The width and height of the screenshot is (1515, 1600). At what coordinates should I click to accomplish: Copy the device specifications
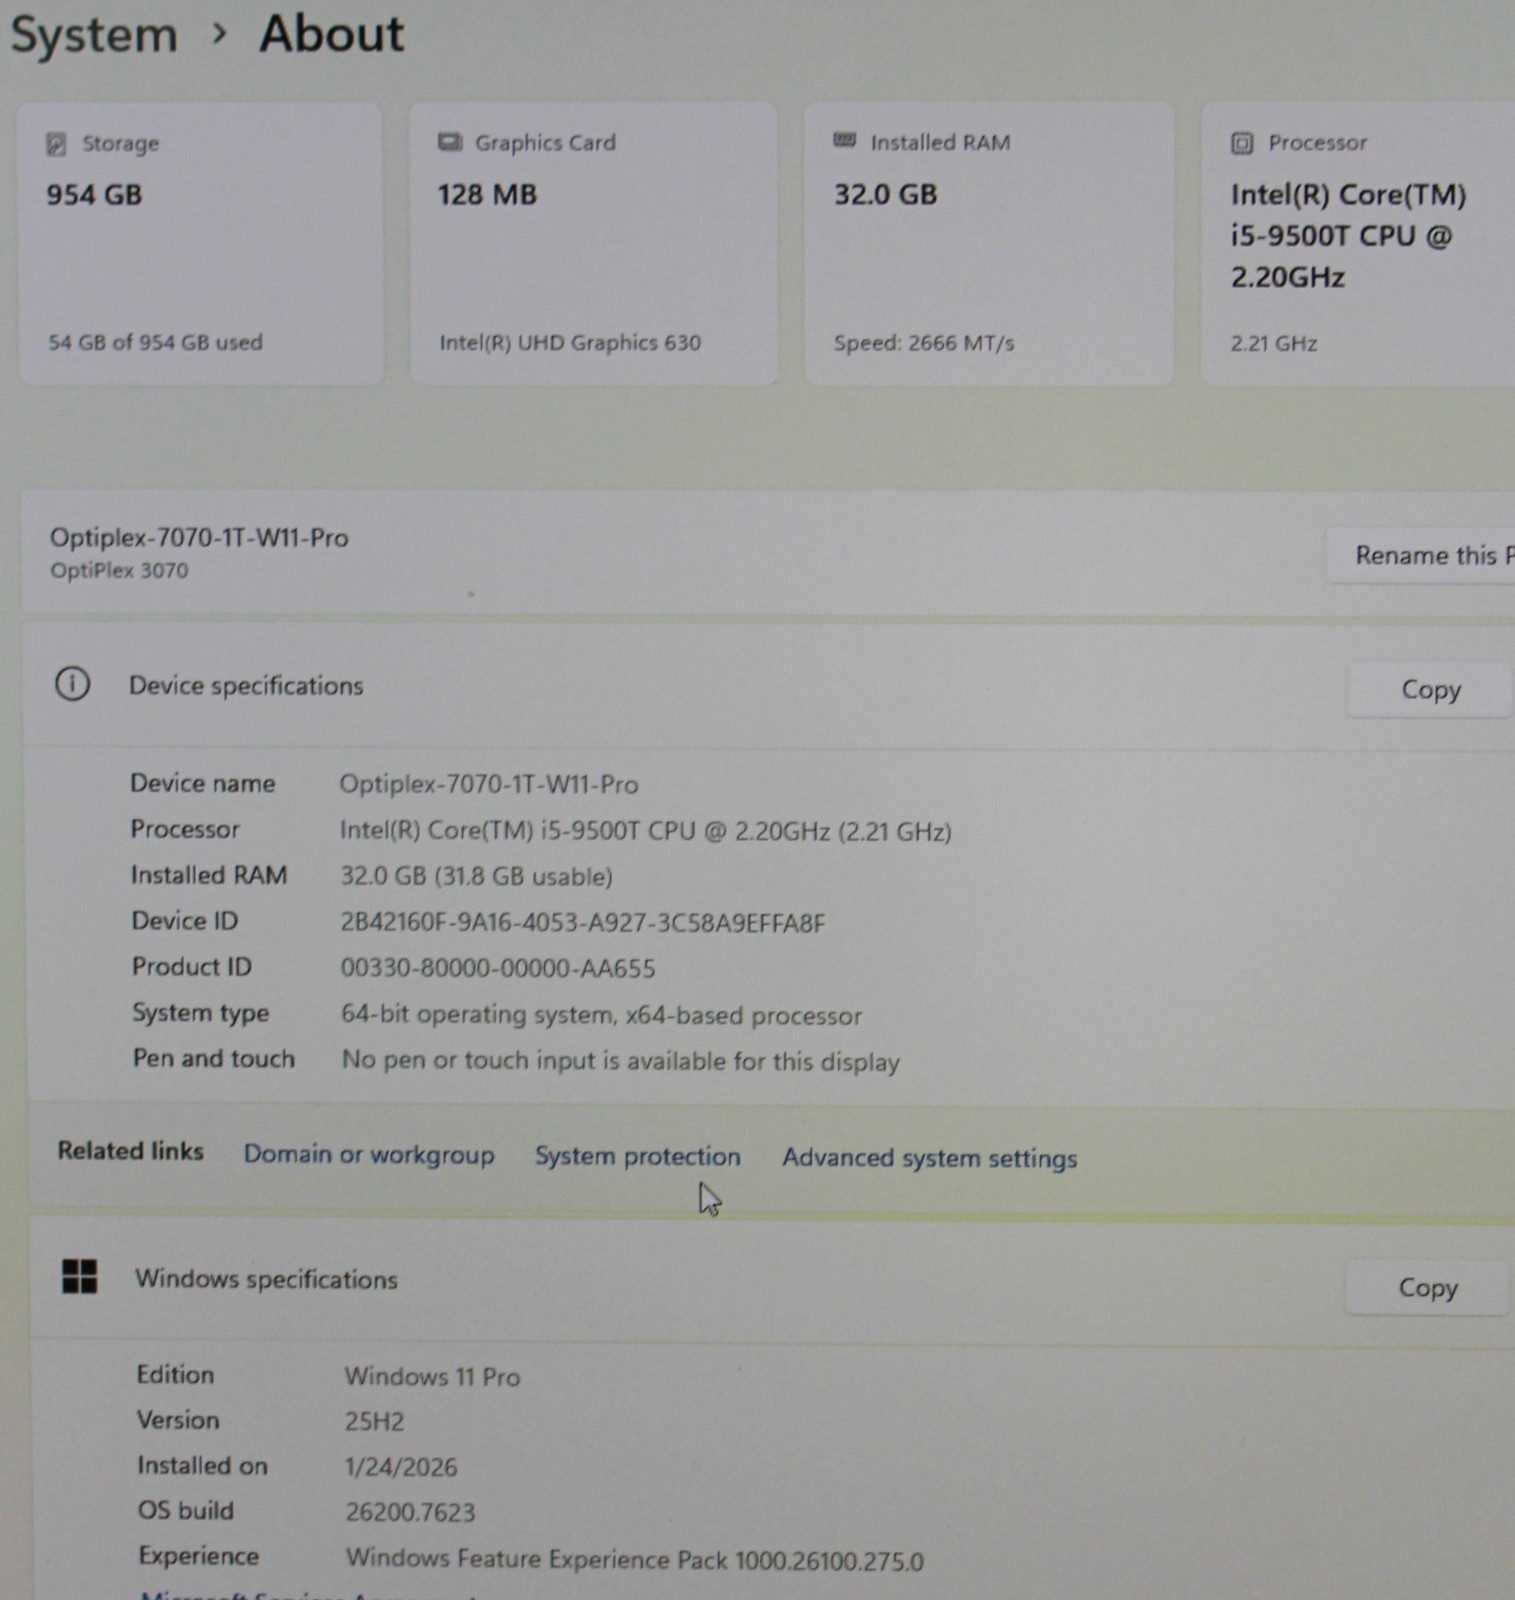click(1430, 689)
